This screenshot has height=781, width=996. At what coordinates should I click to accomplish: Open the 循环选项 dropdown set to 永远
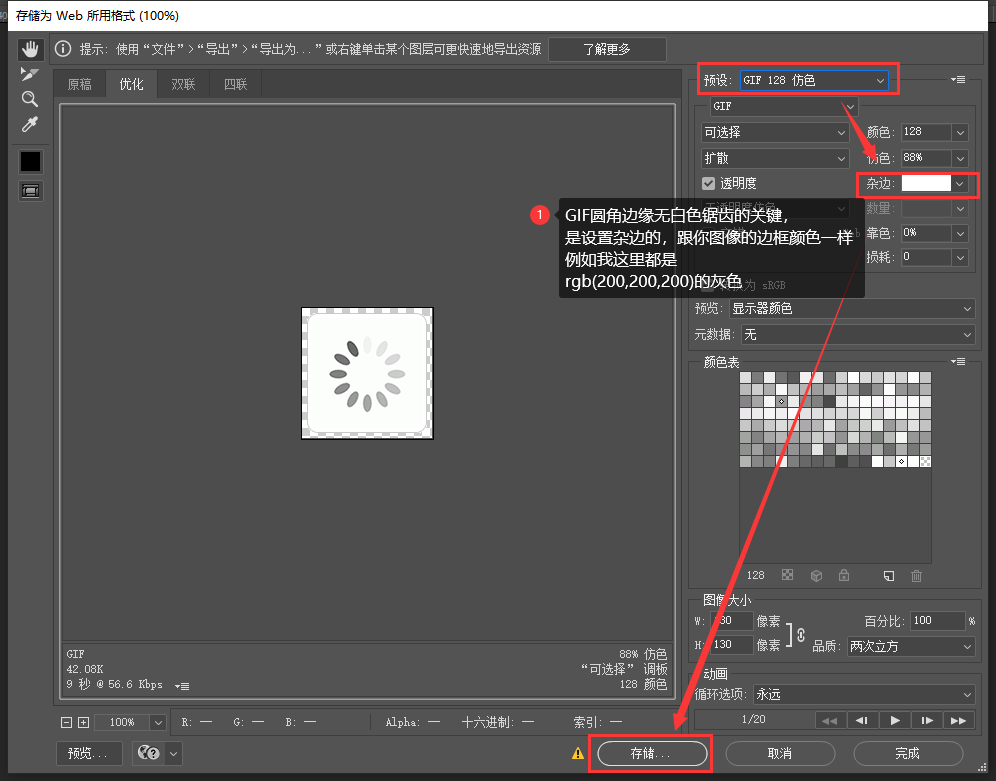click(x=864, y=694)
